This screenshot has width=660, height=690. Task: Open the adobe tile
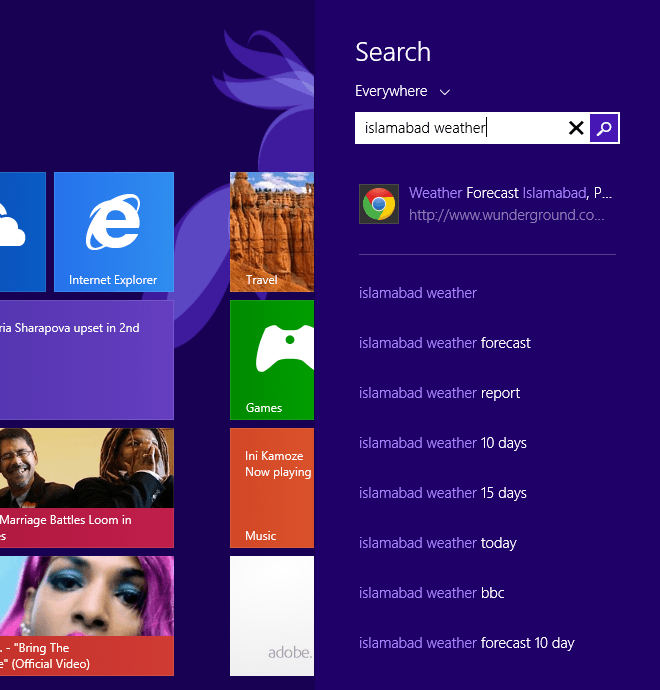[x=272, y=616]
